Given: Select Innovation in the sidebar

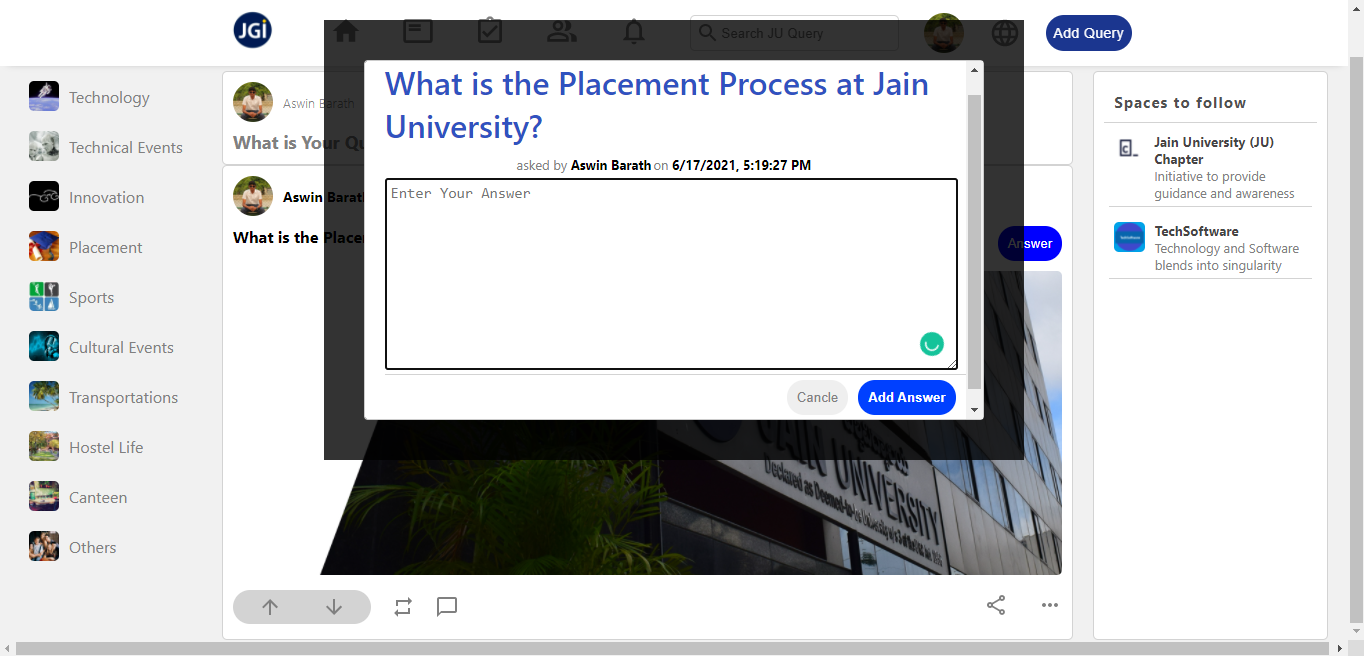Looking at the screenshot, I should point(106,198).
